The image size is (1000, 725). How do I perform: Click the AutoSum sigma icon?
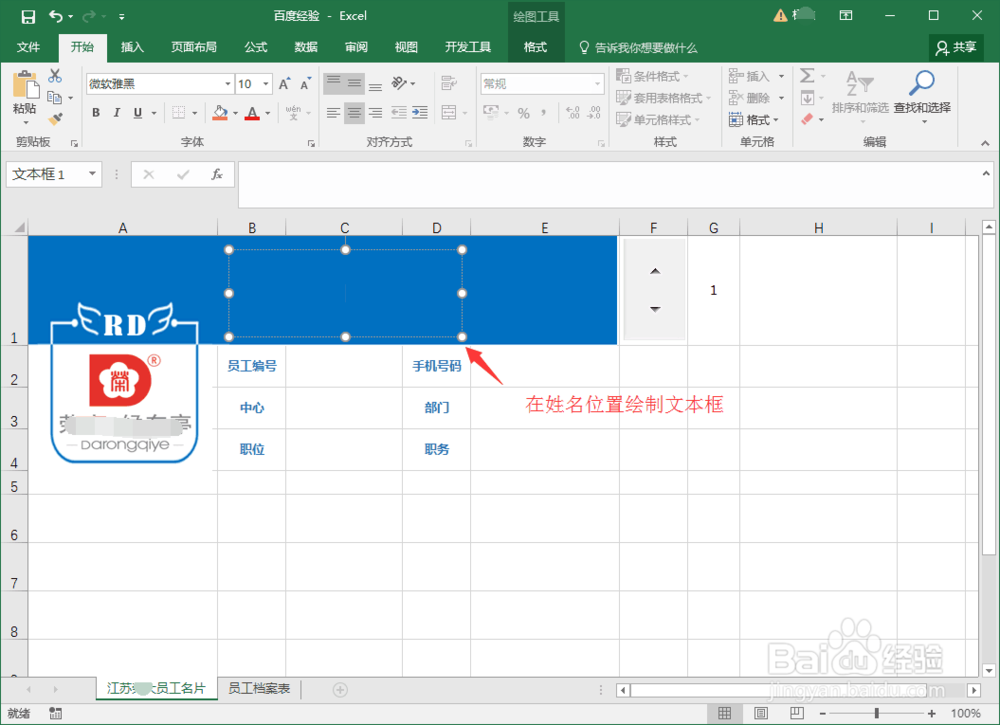[807, 76]
